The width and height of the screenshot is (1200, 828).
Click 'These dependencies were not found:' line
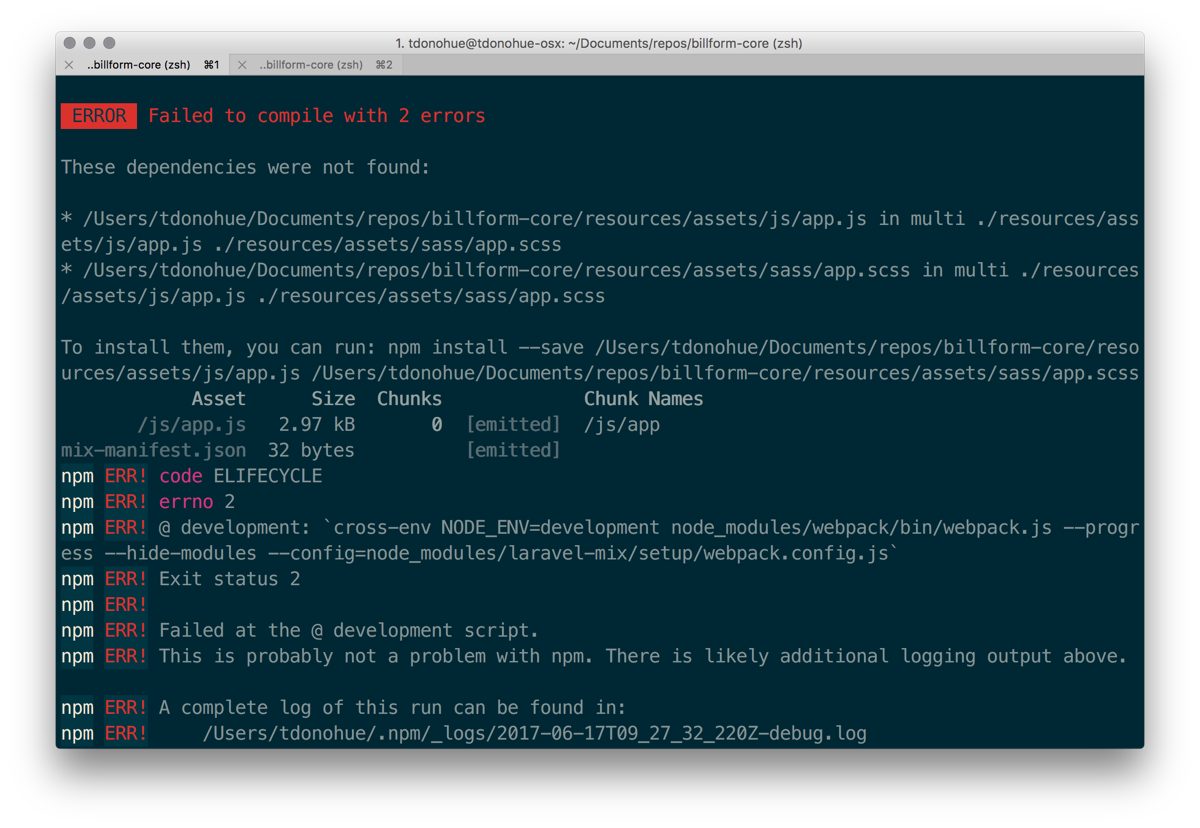(x=246, y=167)
